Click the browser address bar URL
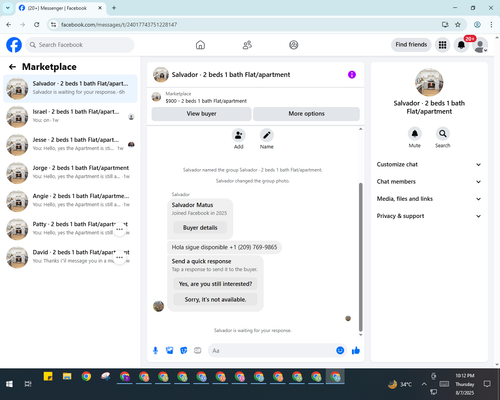The height and width of the screenshot is (400, 500). point(119,25)
